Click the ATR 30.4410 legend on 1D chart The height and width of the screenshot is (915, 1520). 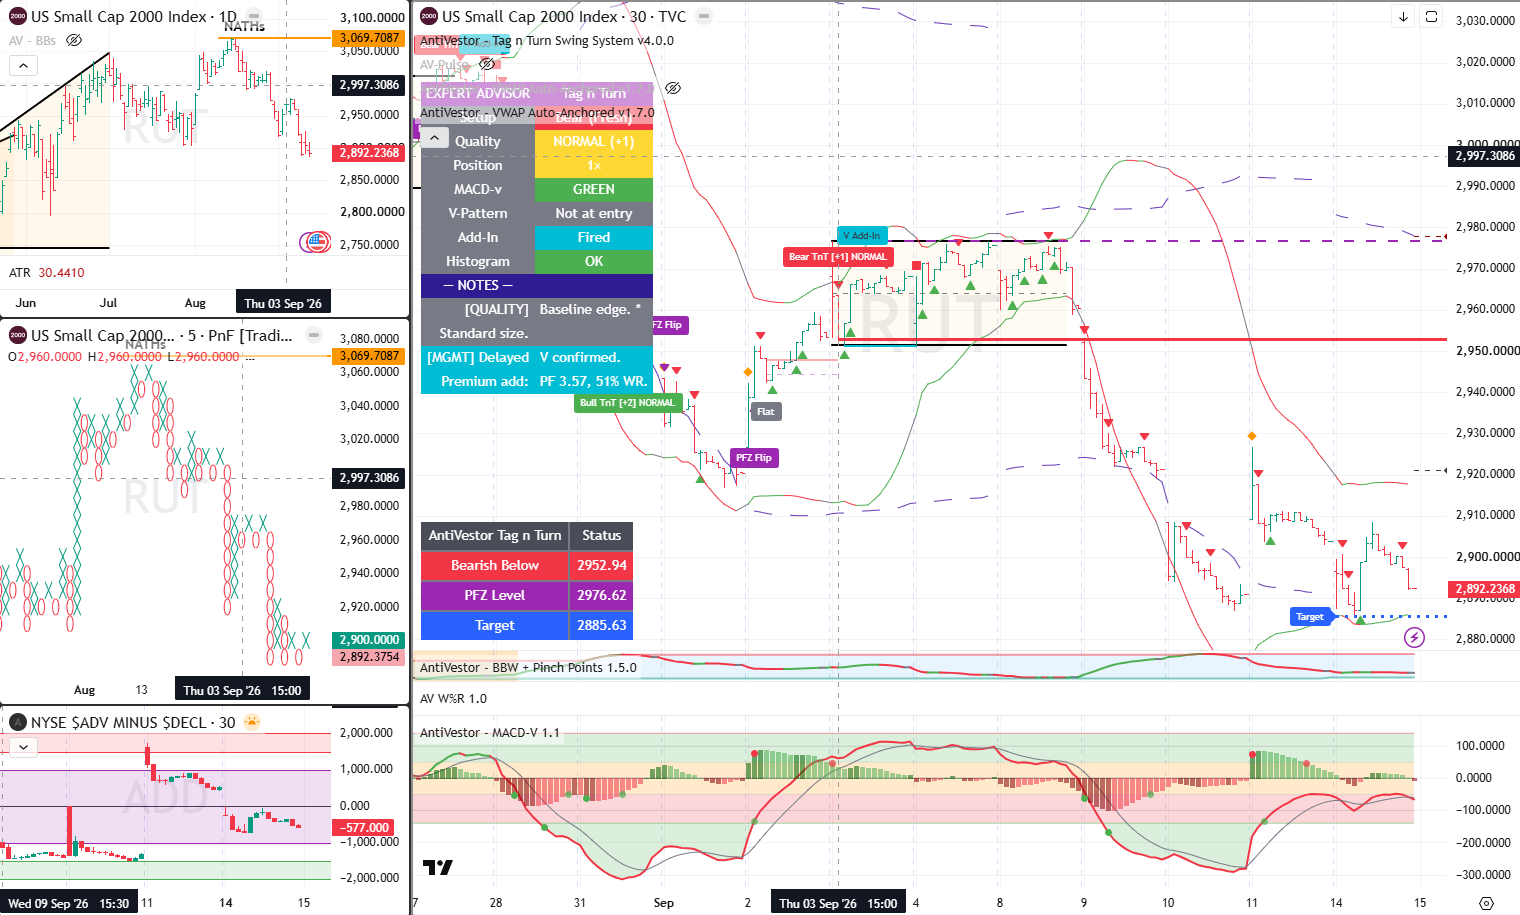[47, 273]
